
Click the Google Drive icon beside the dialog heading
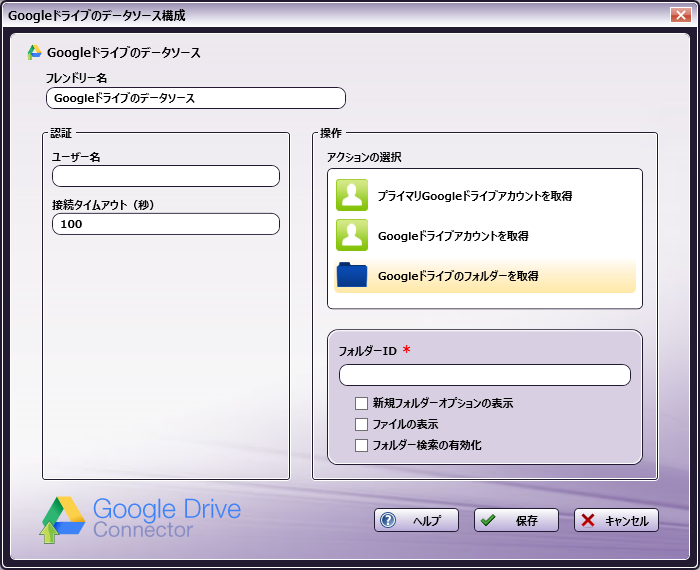point(34,53)
